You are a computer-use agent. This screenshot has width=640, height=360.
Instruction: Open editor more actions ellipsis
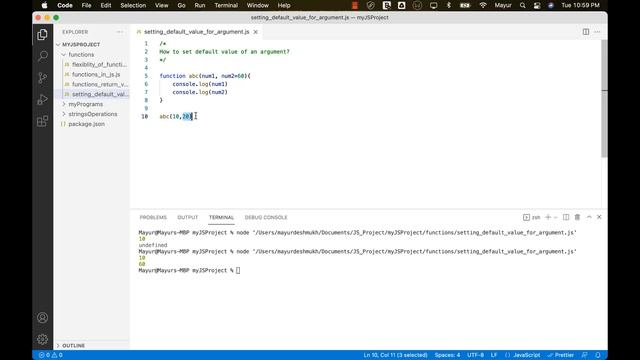coord(597,32)
